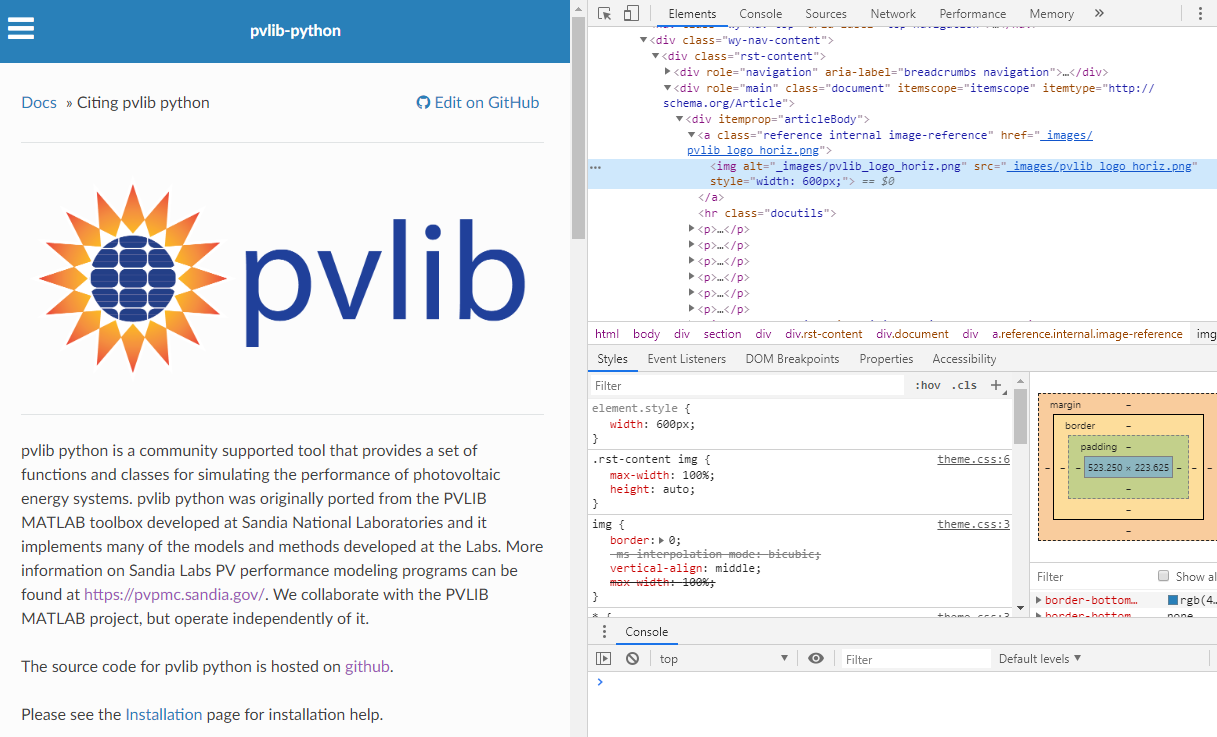Viewport: 1217px width, 737px height.
Task: Collapse the rst-content div node
Action: pyautogui.click(x=656, y=56)
